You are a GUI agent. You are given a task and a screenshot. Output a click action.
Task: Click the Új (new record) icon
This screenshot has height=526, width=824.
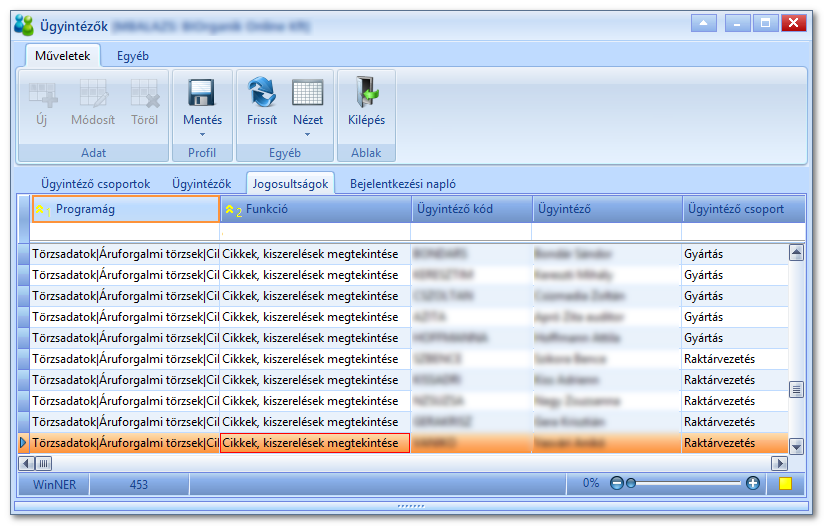43,94
